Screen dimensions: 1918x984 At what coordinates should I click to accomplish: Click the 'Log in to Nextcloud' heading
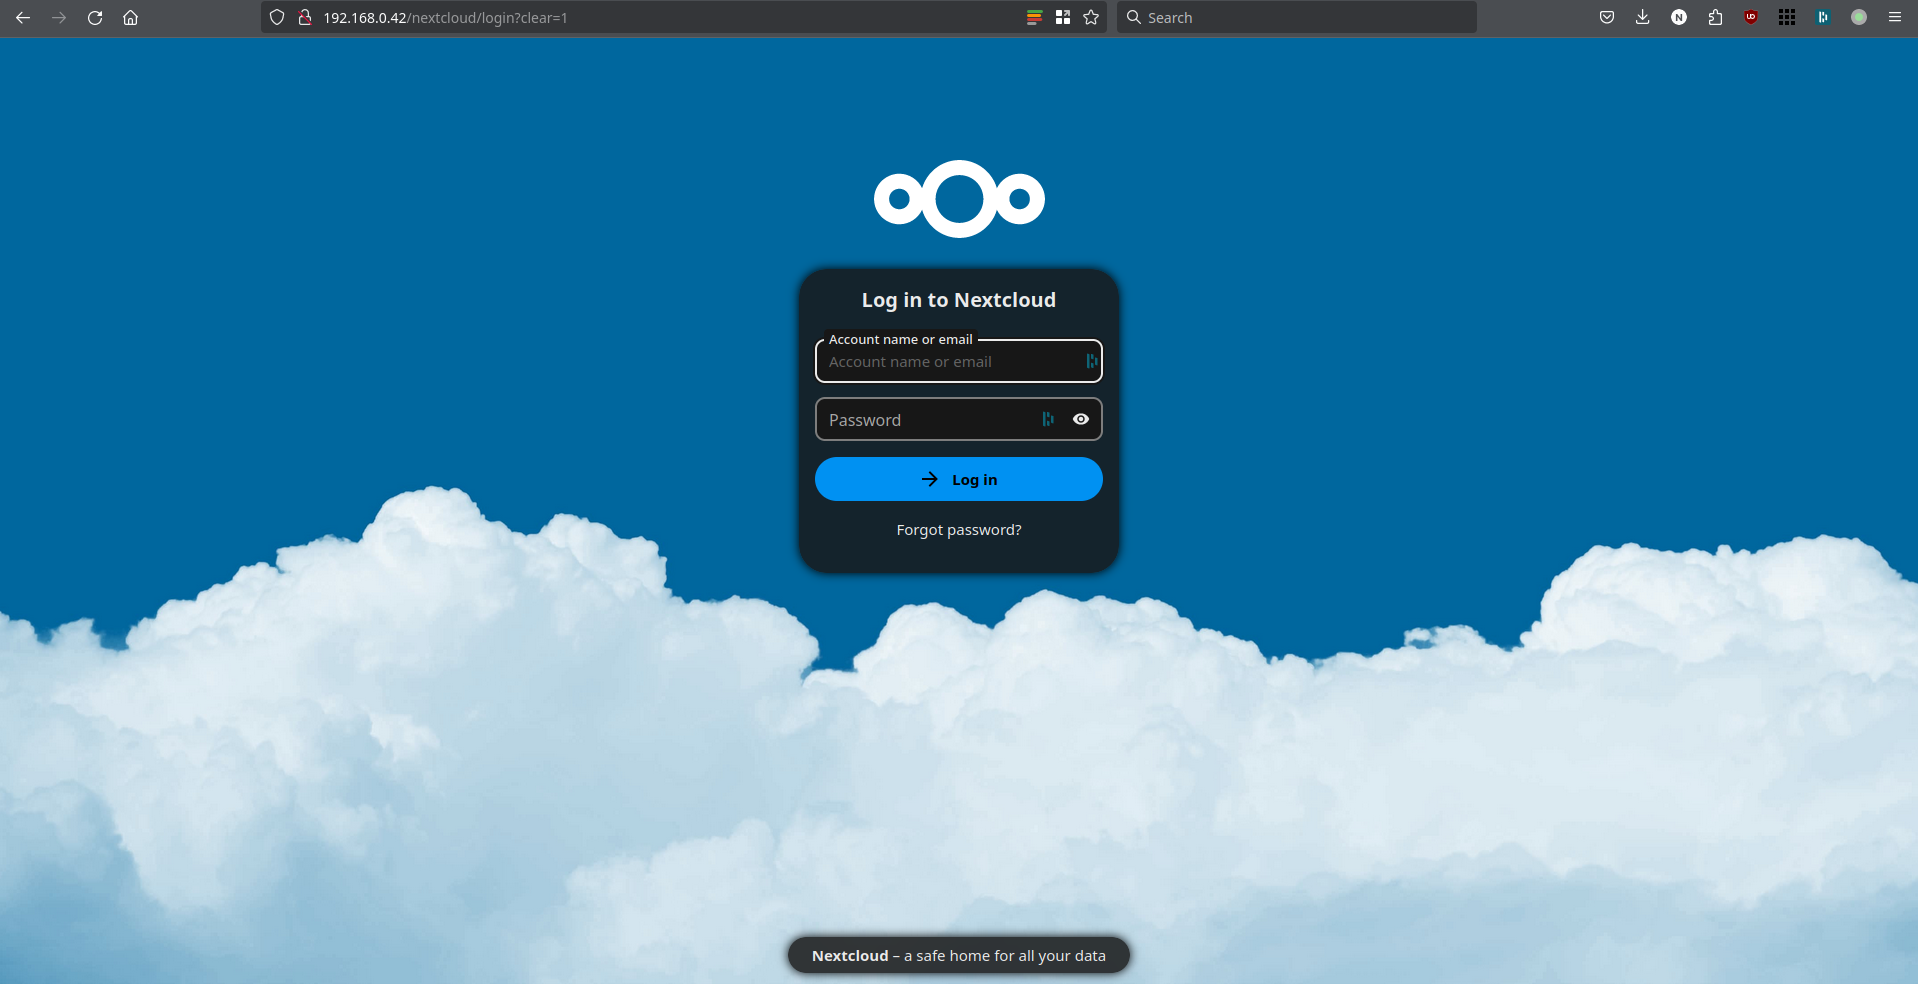click(959, 300)
